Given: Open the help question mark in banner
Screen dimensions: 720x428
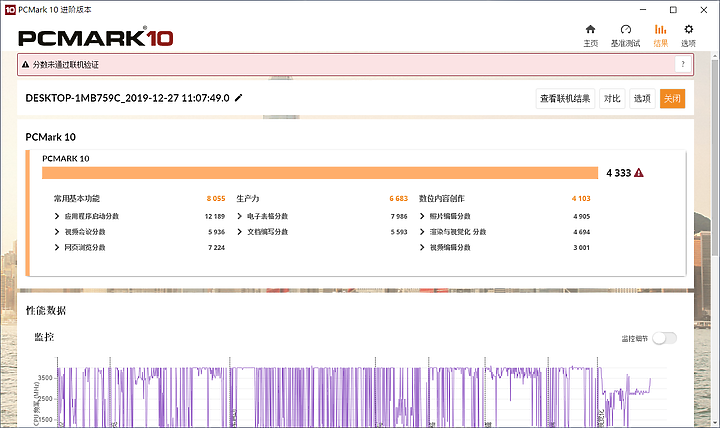Looking at the screenshot, I should click(x=683, y=64).
